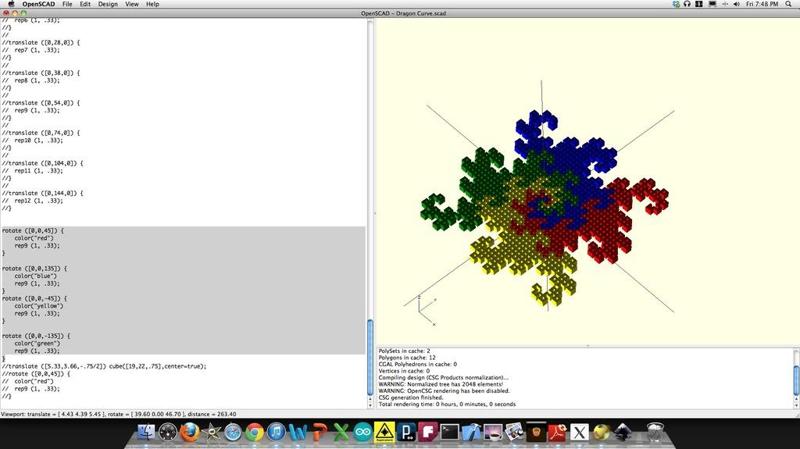Click the volume icon in the menu bar
The width and height of the screenshot is (800, 449).
tap(736, 4)
